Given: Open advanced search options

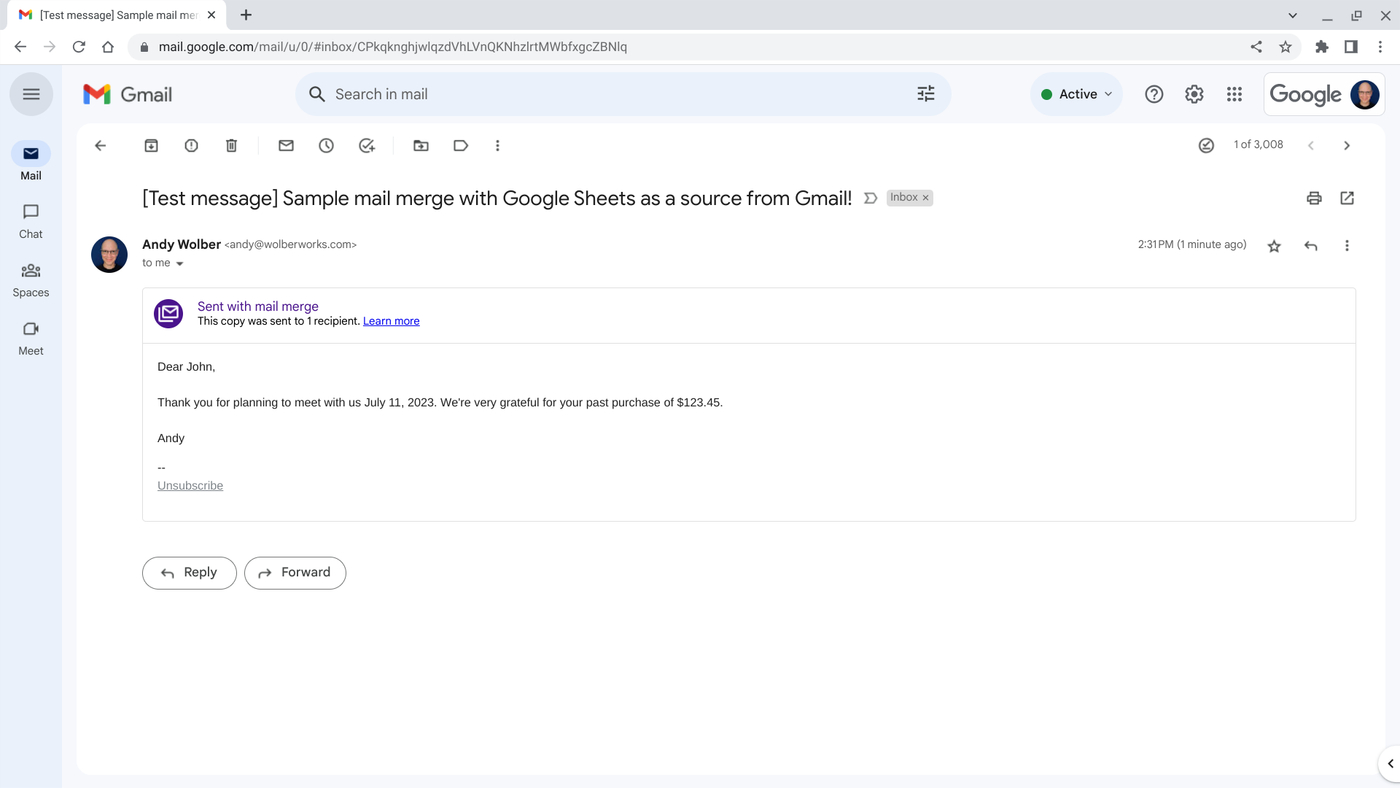Looking at the screenshot, I should click(x=925, y=93).
